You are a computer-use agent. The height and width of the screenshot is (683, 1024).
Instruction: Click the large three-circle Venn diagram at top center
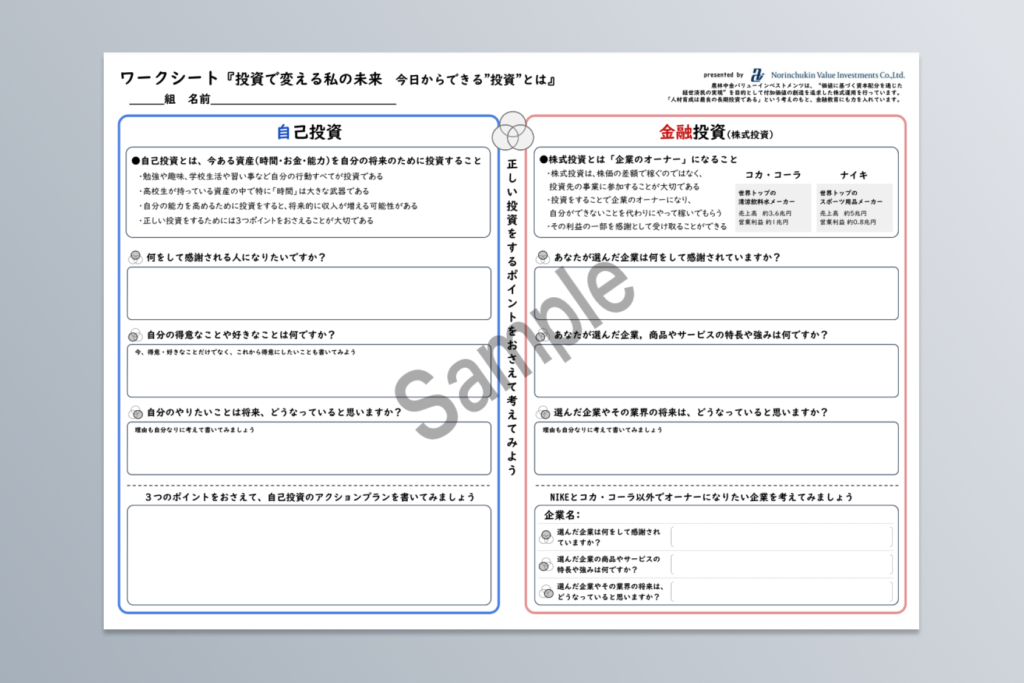[x=512, y=129]
